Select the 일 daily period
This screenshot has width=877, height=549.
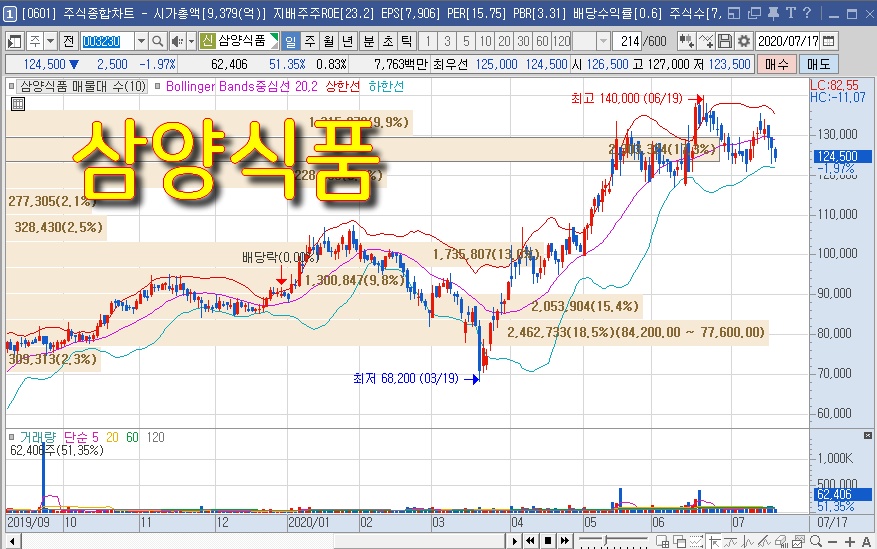291,41
